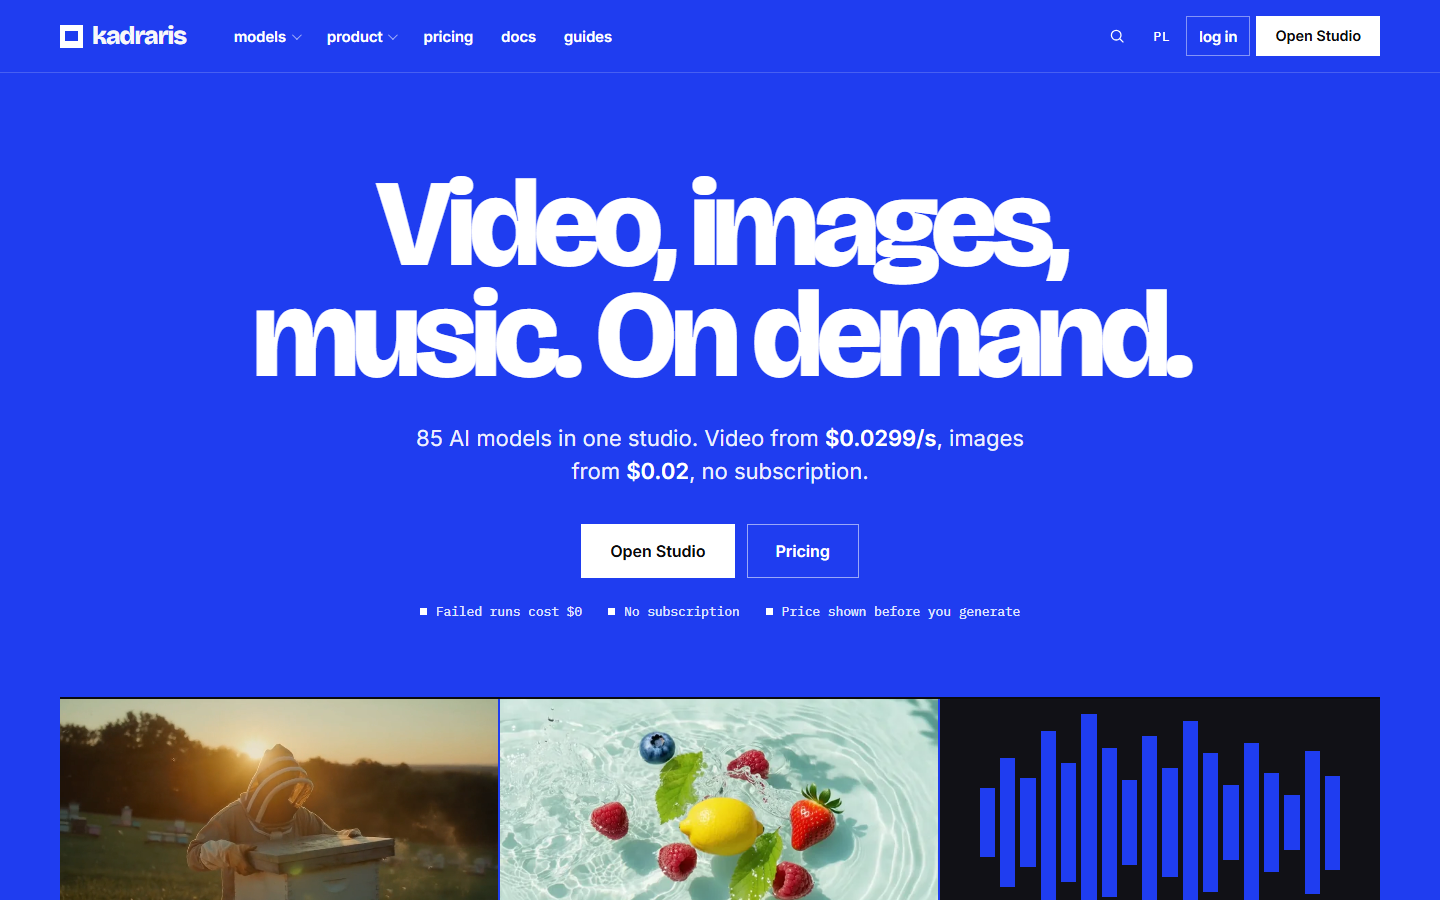Switch language with the PL link
This screenshot has height=900, width=1440.
point(1161,36)
